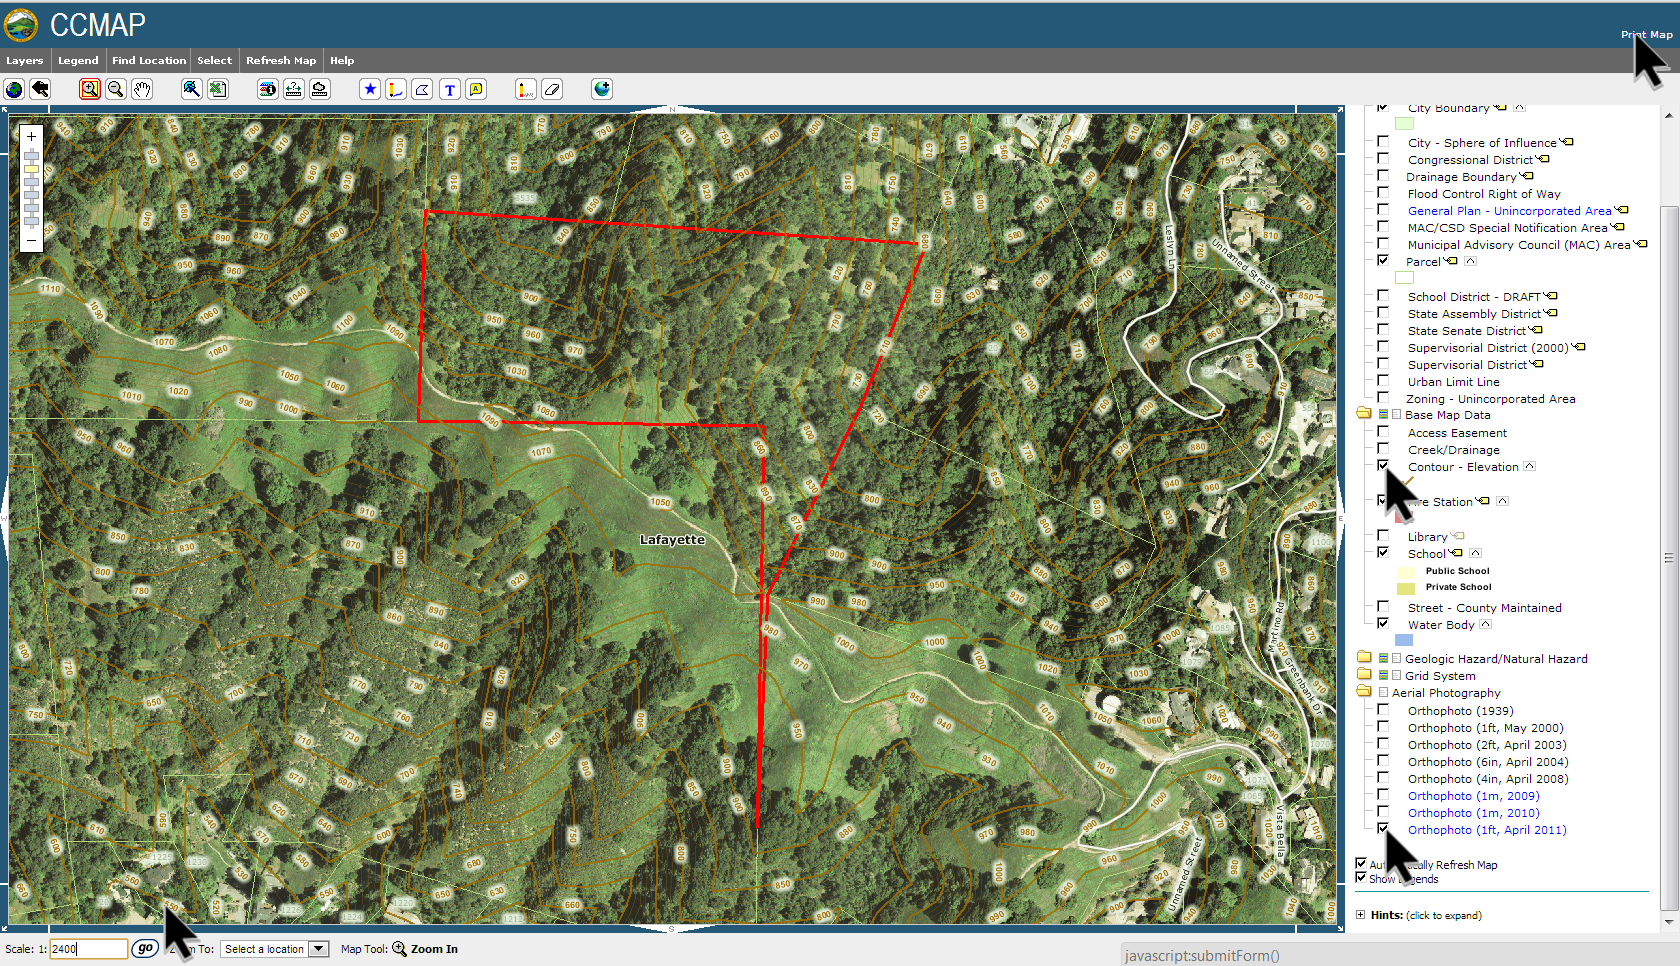The width and height of the screenshot is (1680, 966).
Task: Enable City - Sphere of Influence layer
Action: (x=1383, y=141)
